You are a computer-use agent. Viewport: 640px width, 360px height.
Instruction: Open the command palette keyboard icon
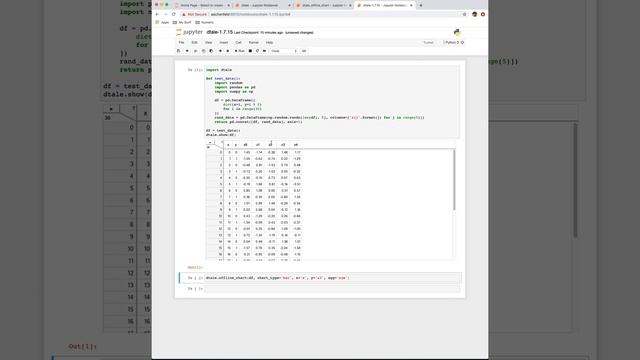[304, 51]
